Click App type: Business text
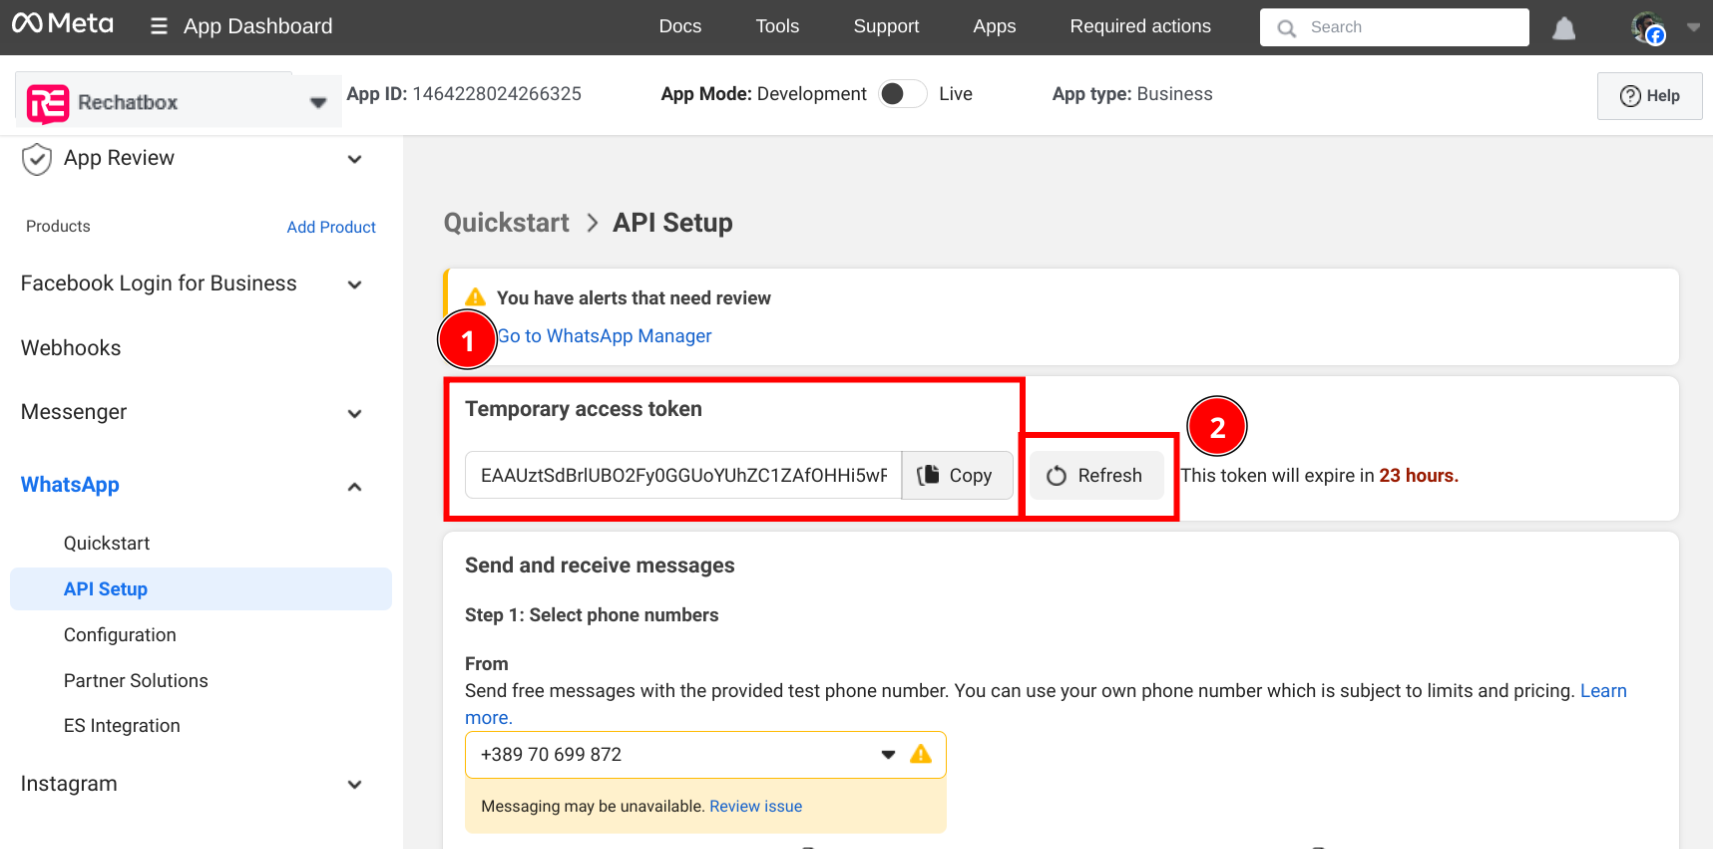 [1132, 94]
